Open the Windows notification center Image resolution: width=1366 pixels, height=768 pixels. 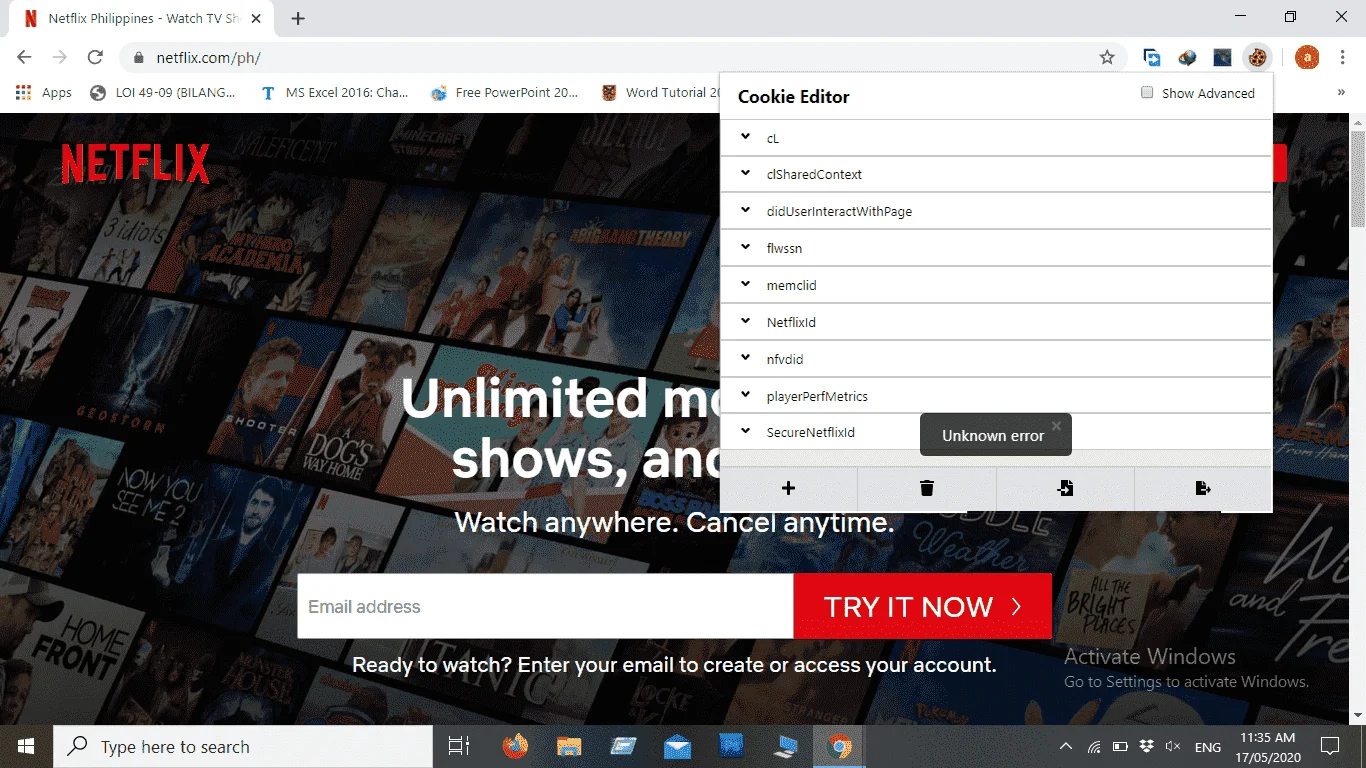click(1330, 746)
